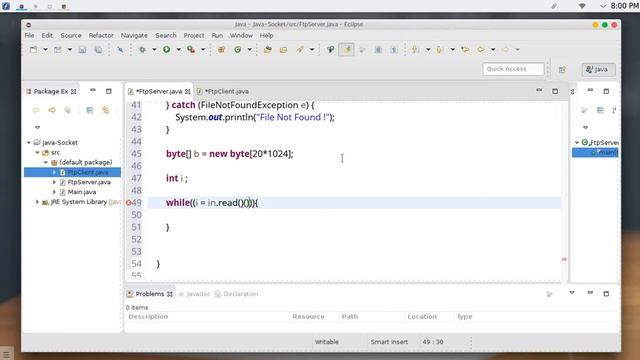Switch to the Declaration tab
Image resolution: width=640 pixels, height=360 pixels.
point(237,294)
